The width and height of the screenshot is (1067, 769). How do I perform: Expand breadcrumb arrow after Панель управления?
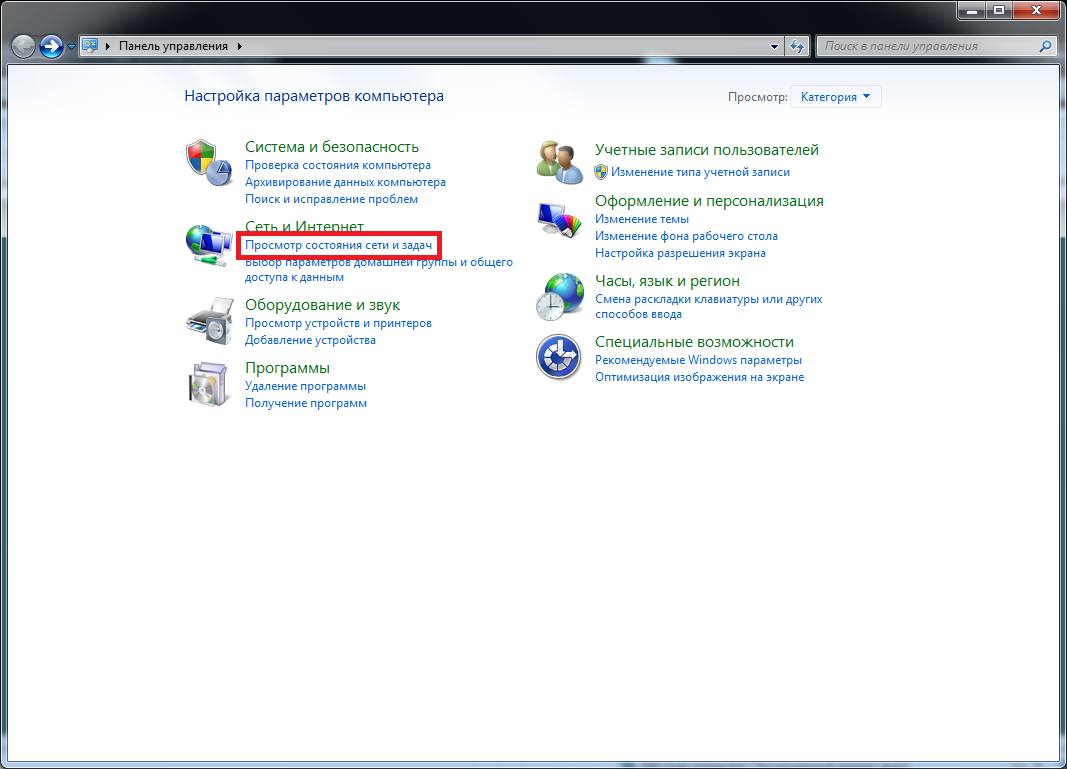pos(240,46)
